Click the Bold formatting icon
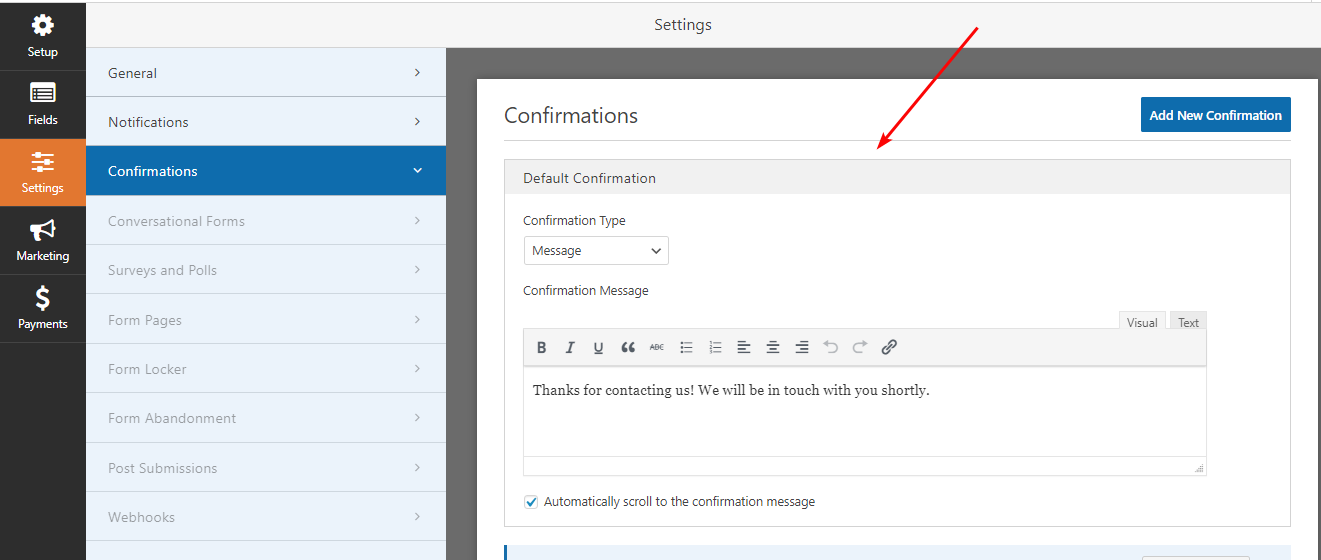 [x=541, y=348]
